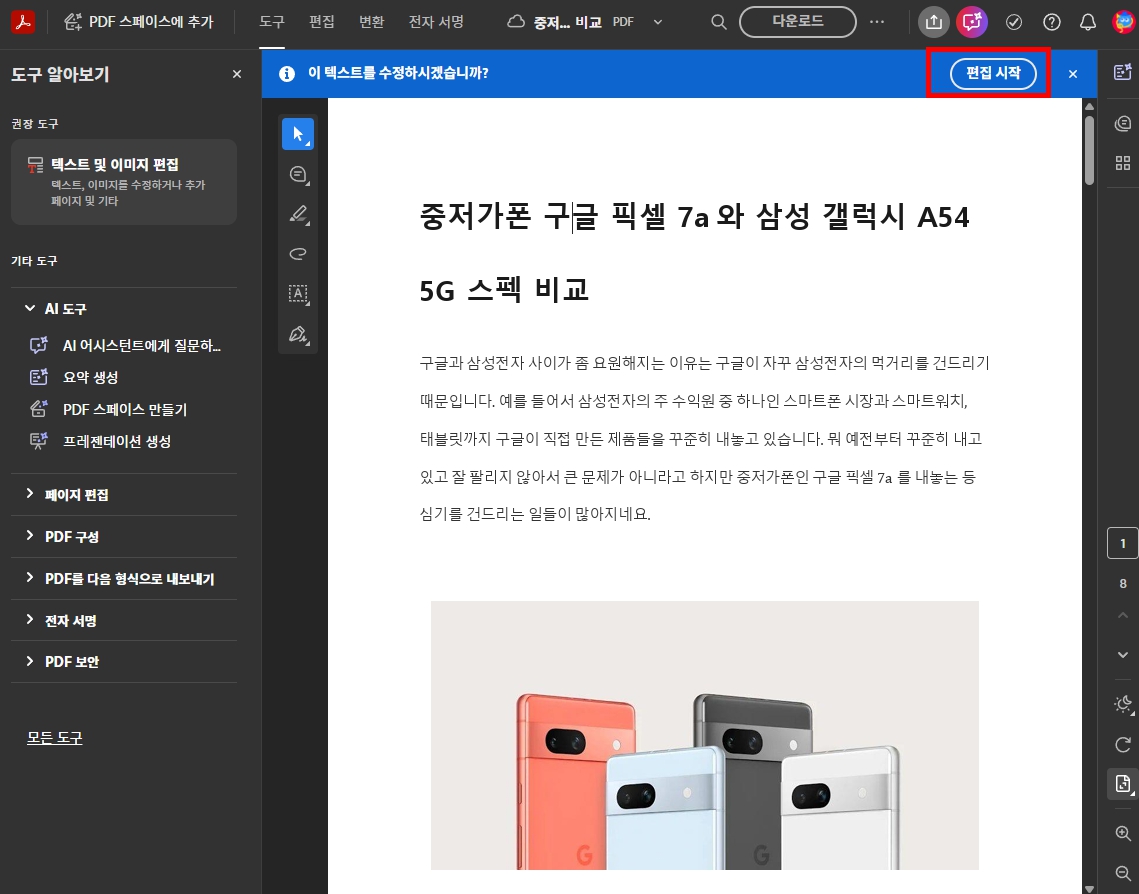Open generative summary icon in right rail
This screenshot has height=894, width=1139.
(x=1122, y=72)
